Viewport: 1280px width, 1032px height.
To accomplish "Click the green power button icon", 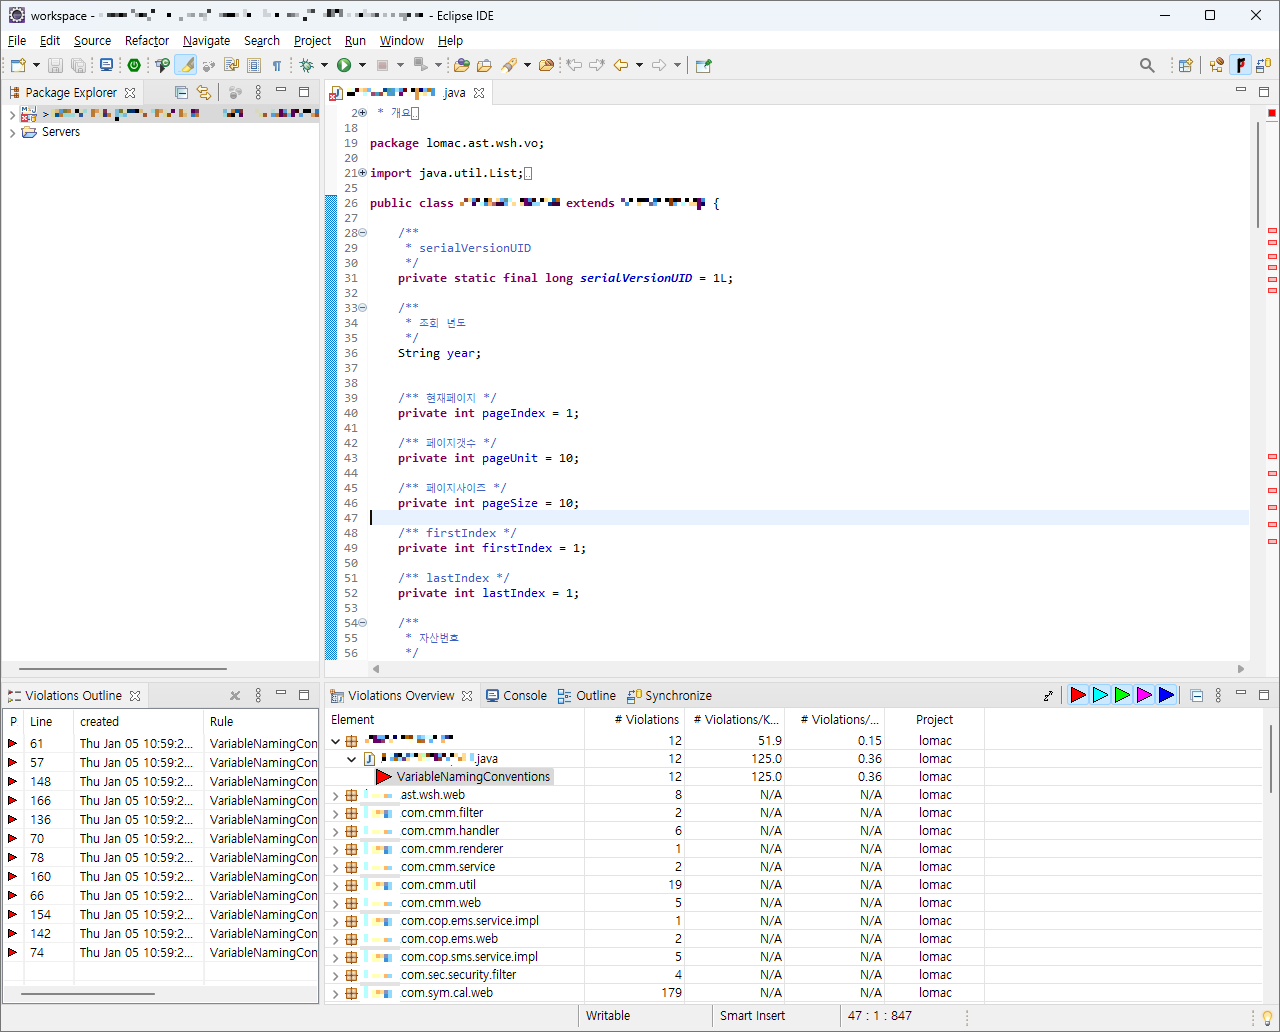I will coord(134,65).
